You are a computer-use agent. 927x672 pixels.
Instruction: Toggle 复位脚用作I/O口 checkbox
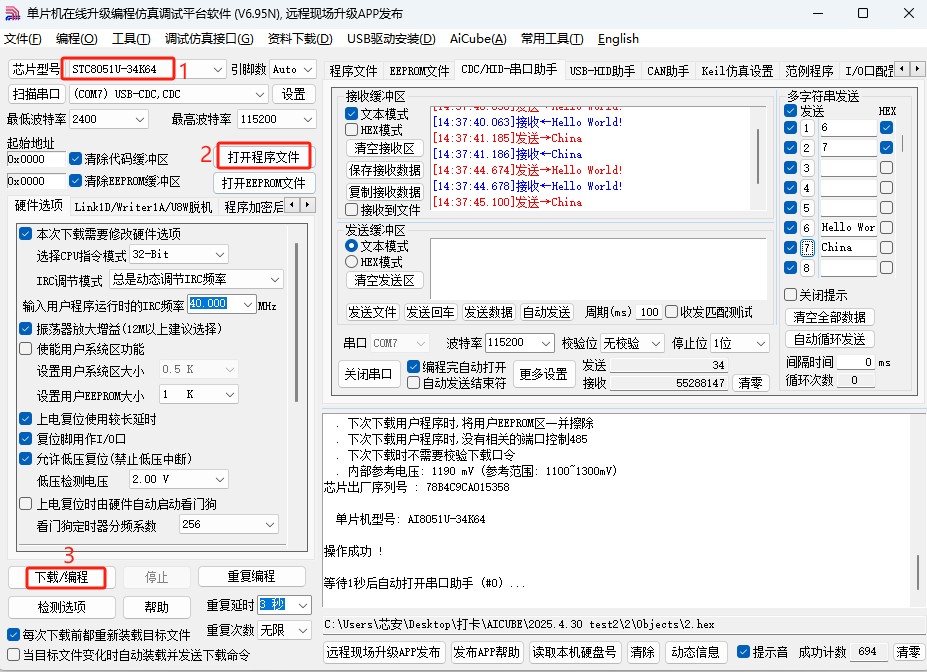[x=25, y=439]
